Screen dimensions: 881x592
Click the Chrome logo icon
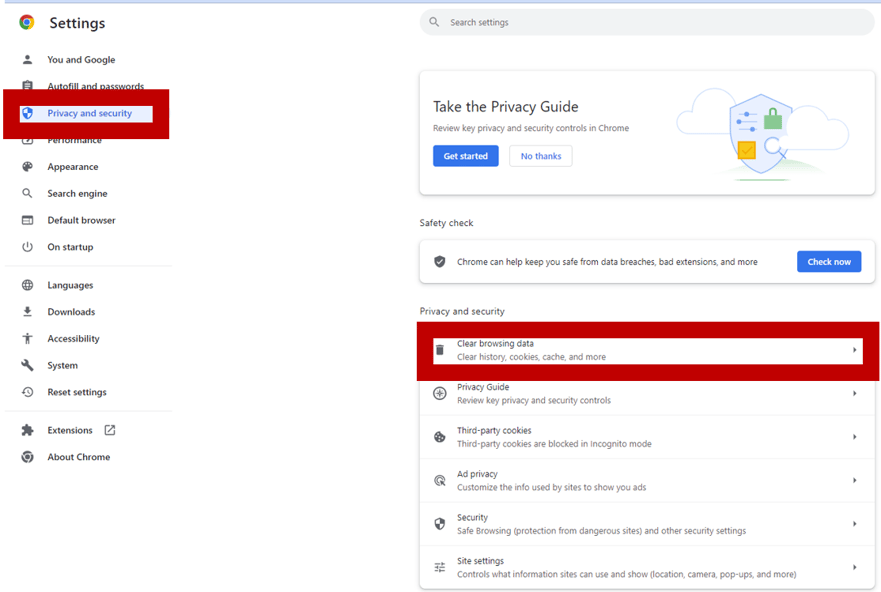(26, 22)
